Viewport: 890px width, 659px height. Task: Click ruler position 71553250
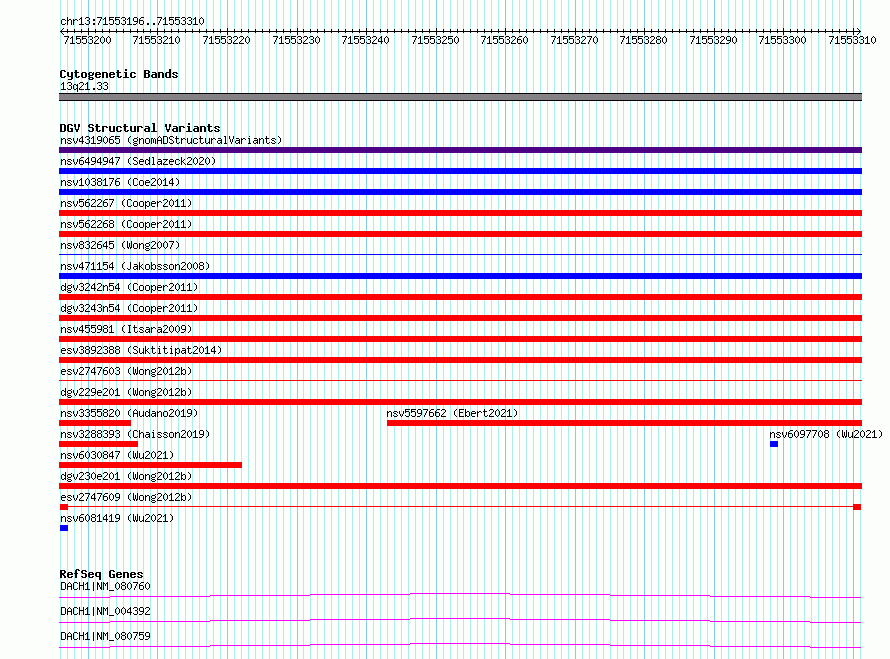pyautogui.click(x=435, y=40)
